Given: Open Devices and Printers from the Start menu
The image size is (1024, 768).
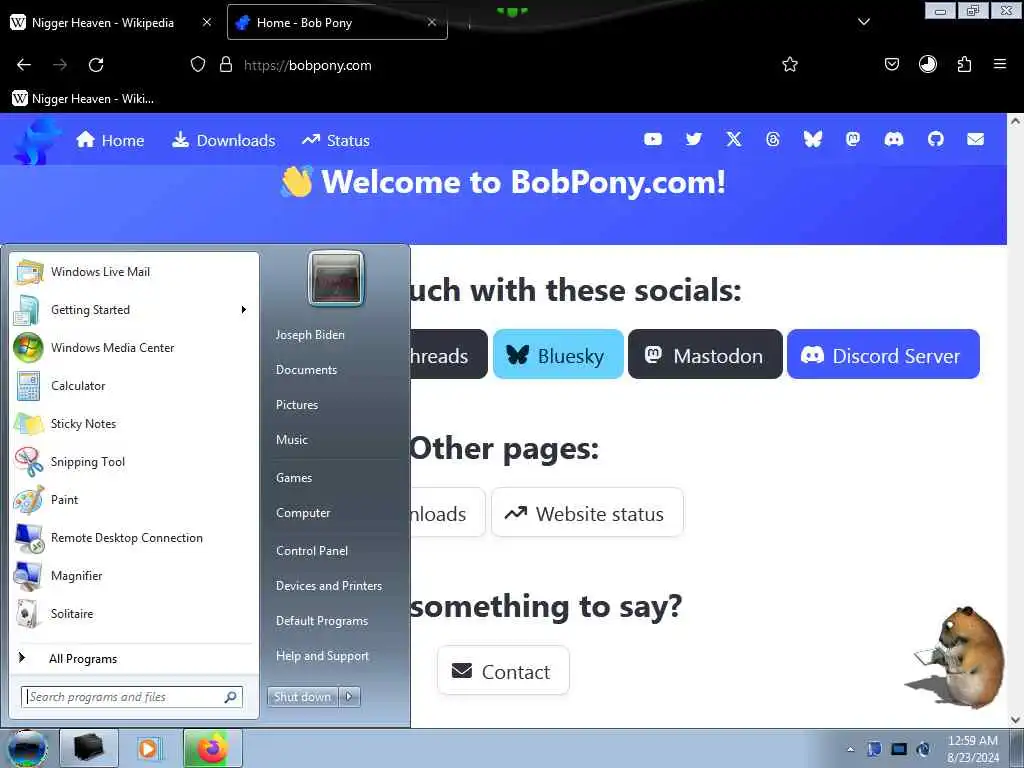Looking at the screenshot, I should [328, 586].
